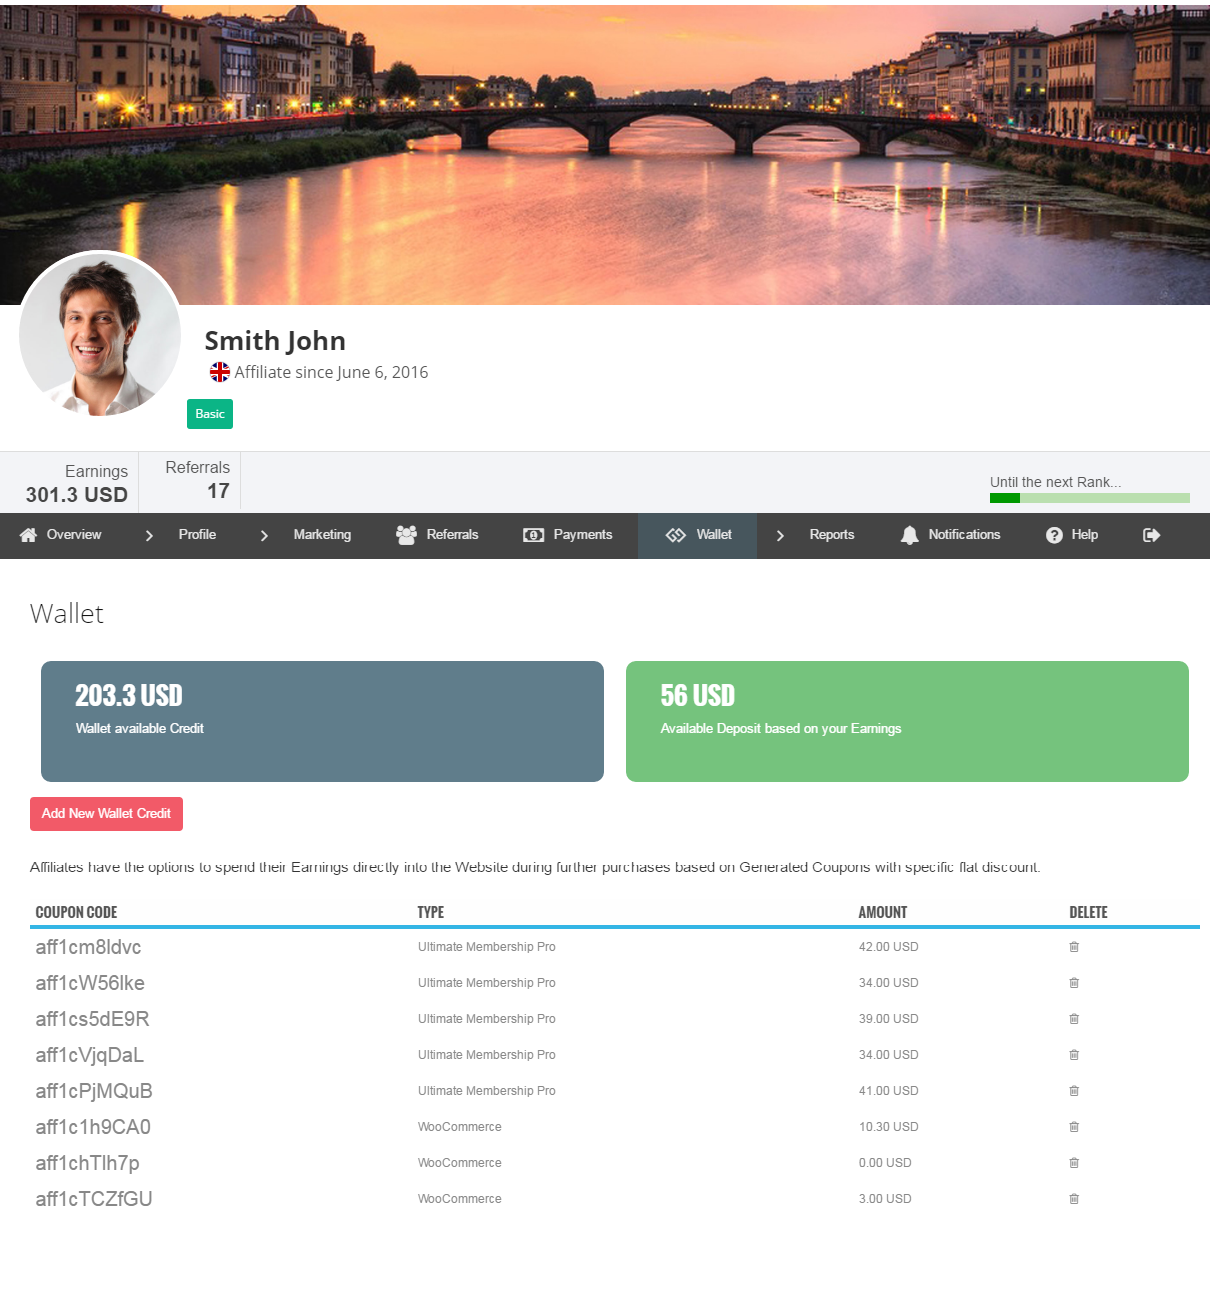Click the Wallet page heading
Viewport: 1210px width, 1298px height.
pyautogui.click(x=67, y=614)
